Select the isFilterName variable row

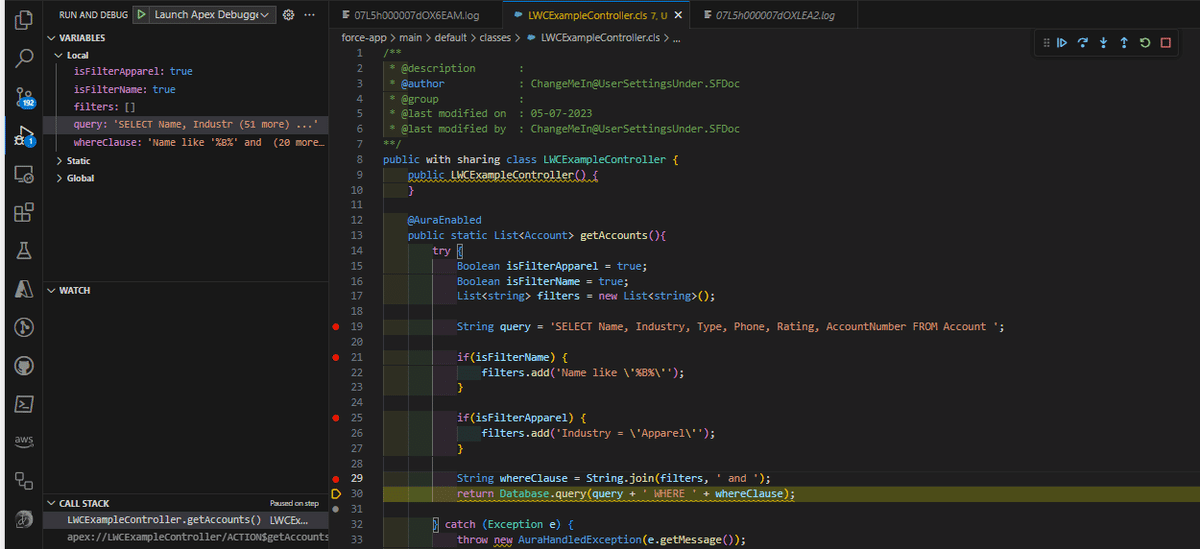tap(186, 90)
